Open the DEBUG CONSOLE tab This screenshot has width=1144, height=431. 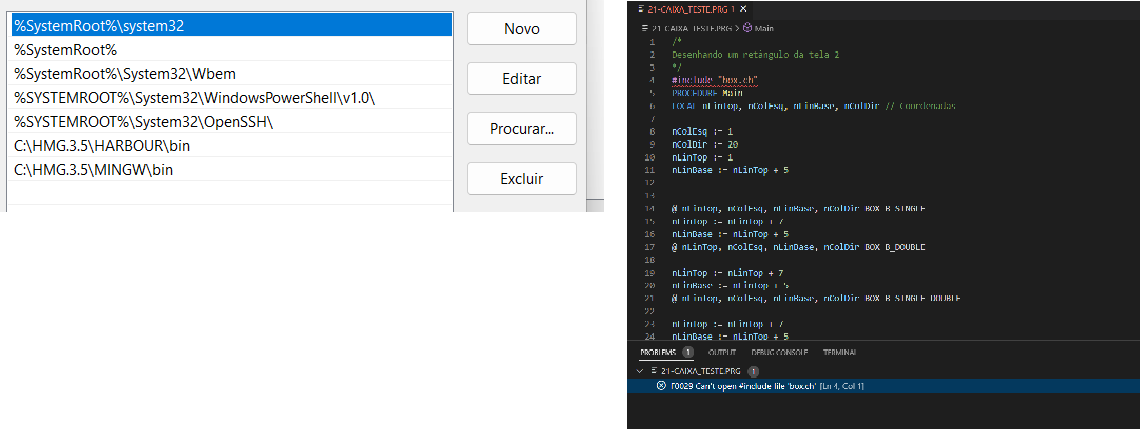click(781, 353)
